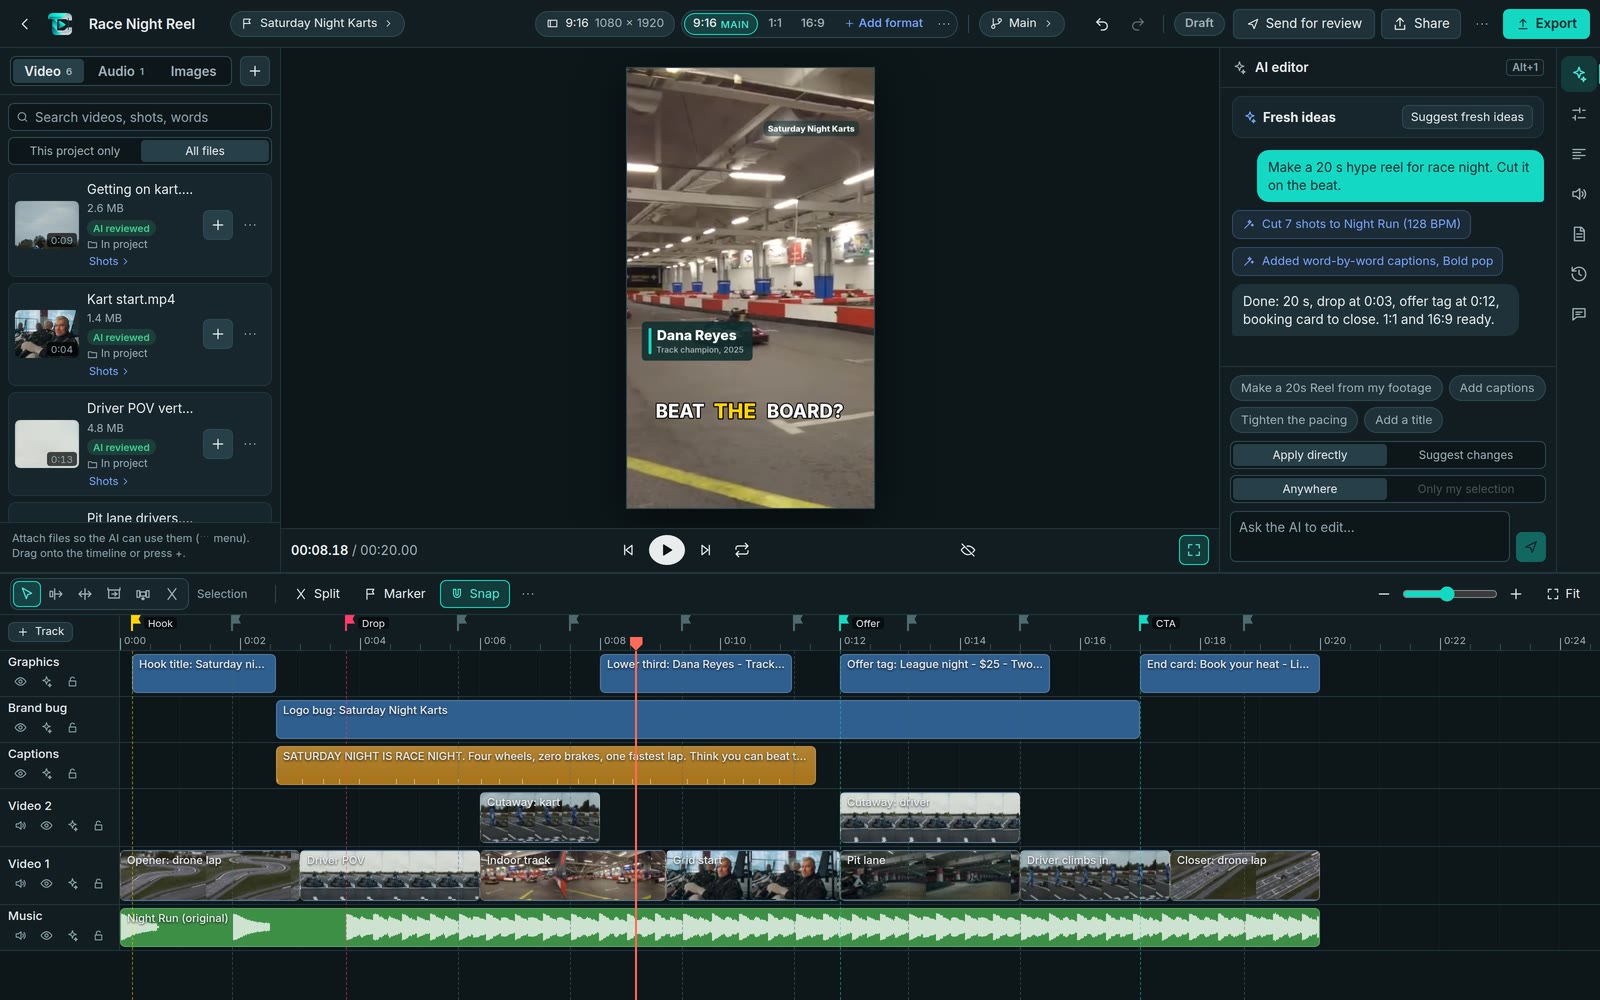This screenshot has height=1000, width=1600.
Task: Skip to next clip
Action: (x=705, y=550)
